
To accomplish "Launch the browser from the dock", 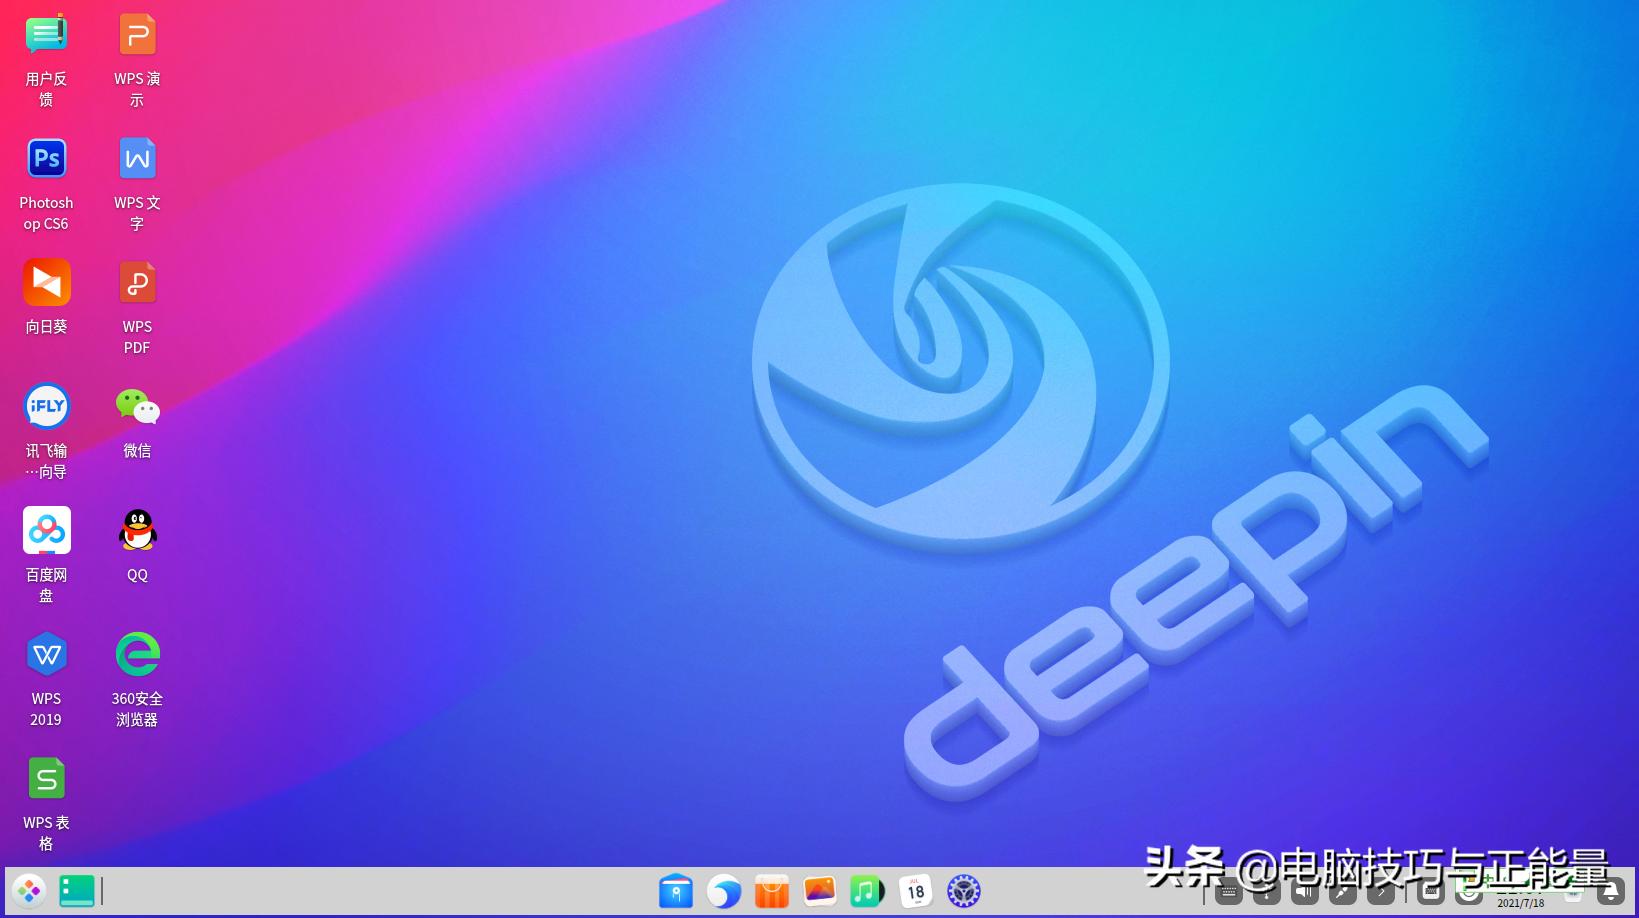I will point(724,891).
